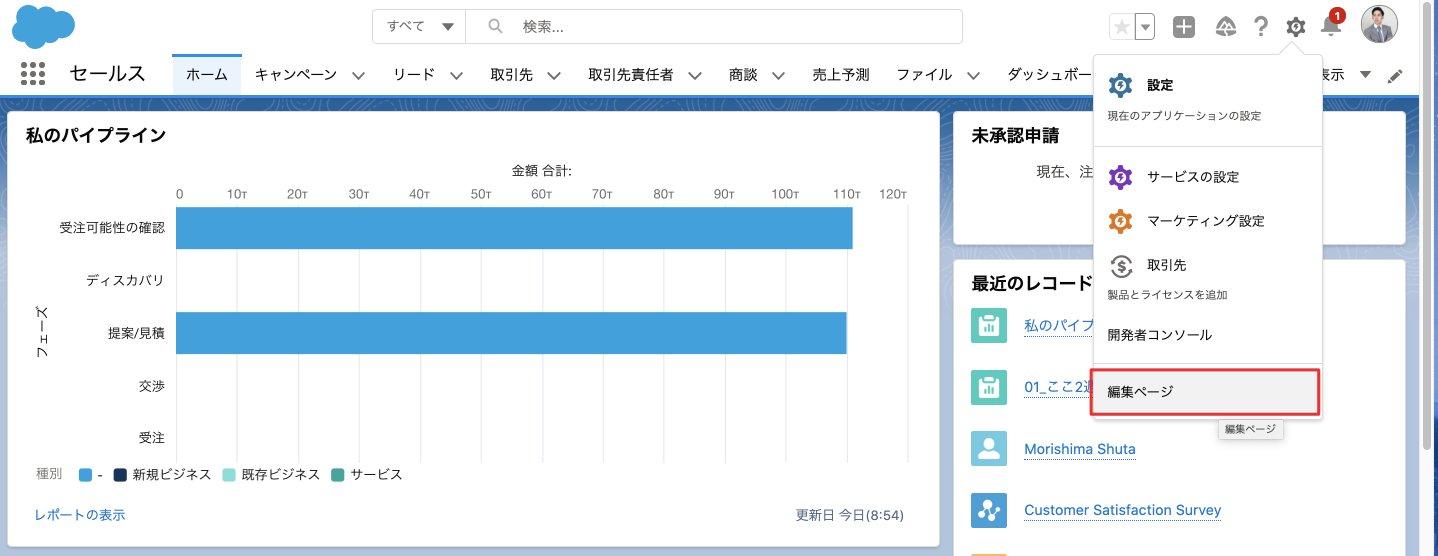The image size is (1438, 556).
Task: Open the すべて search scope dropdown
Action: pyautogui.click(x=419, y=27)
